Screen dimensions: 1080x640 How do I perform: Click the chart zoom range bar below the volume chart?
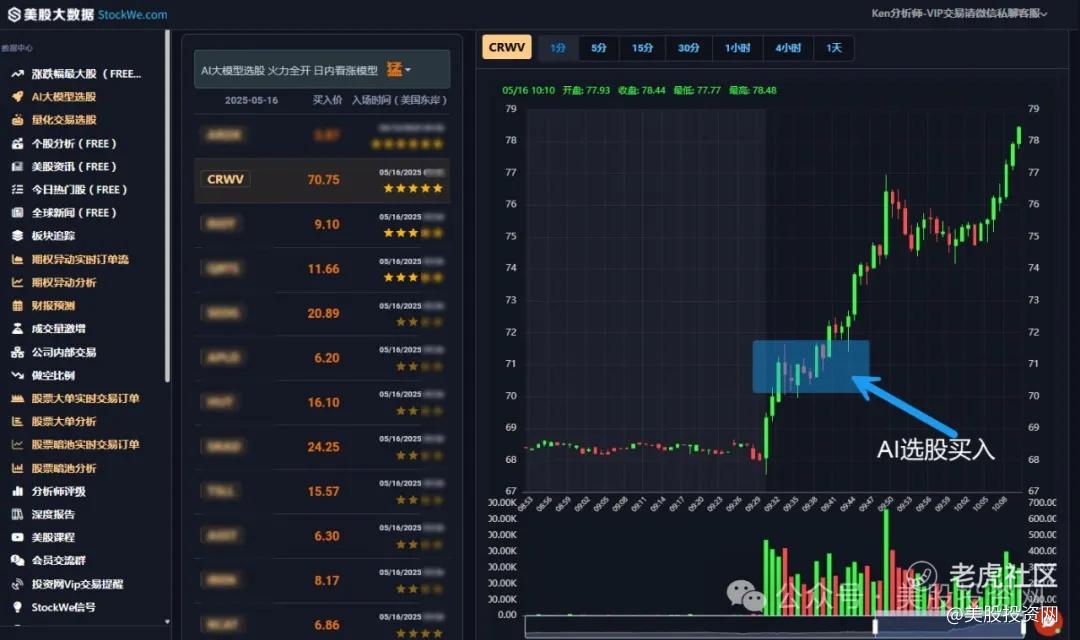point(775,626)
